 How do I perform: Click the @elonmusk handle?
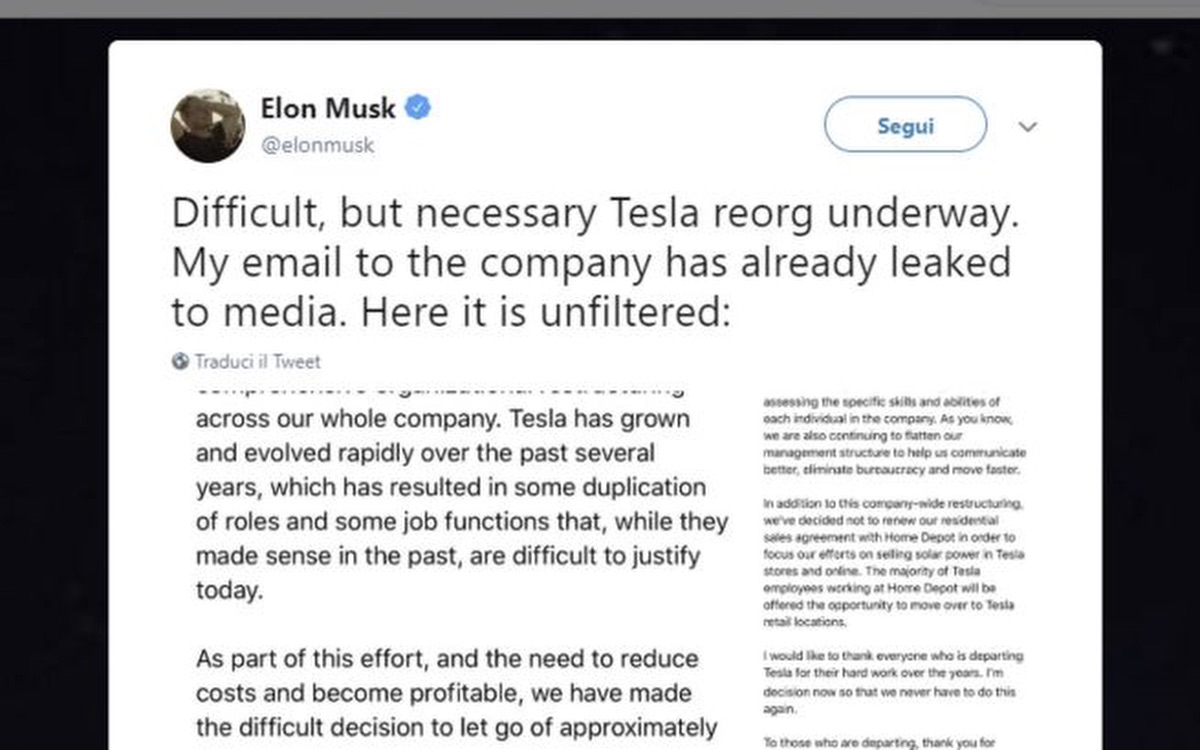(317, 145)
